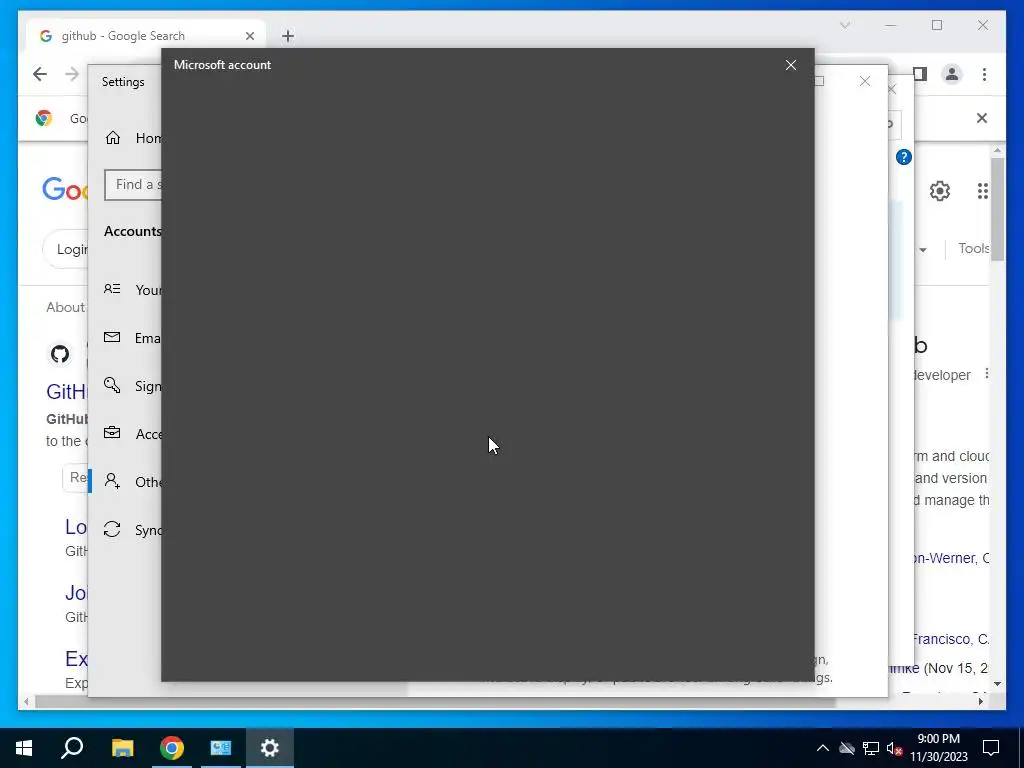
Task: Close the github Google Search tab
Action: [249, 36]
